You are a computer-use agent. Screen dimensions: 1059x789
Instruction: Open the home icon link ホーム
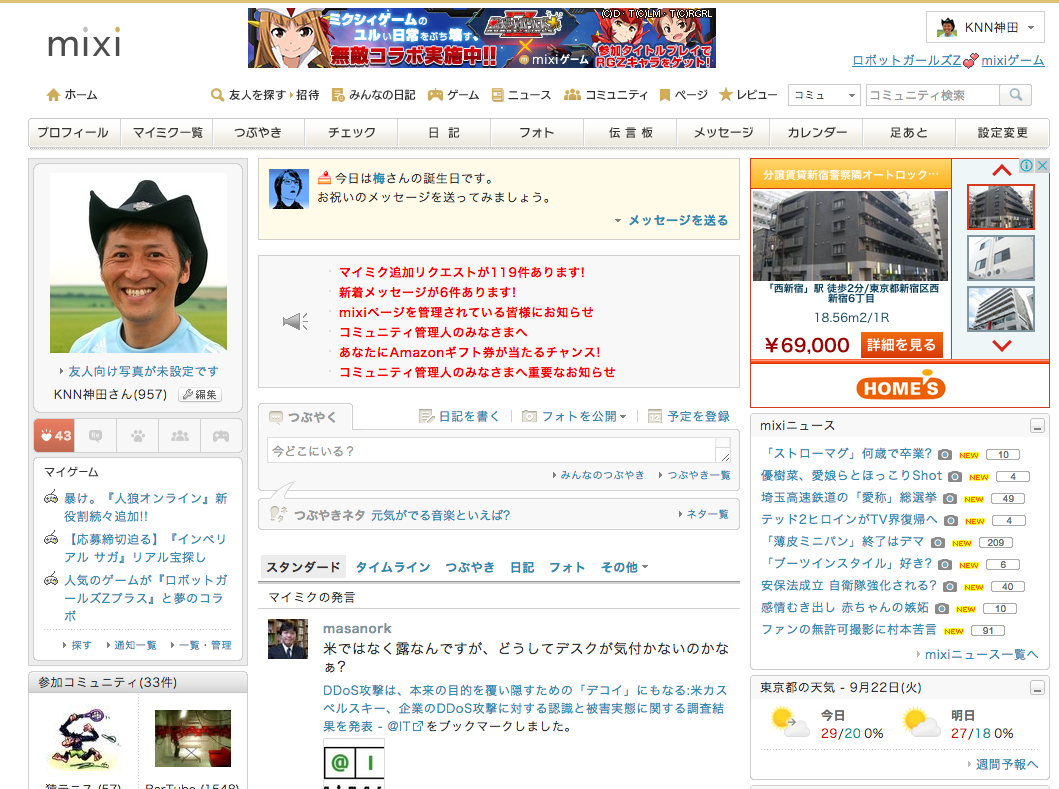[72, 95]
